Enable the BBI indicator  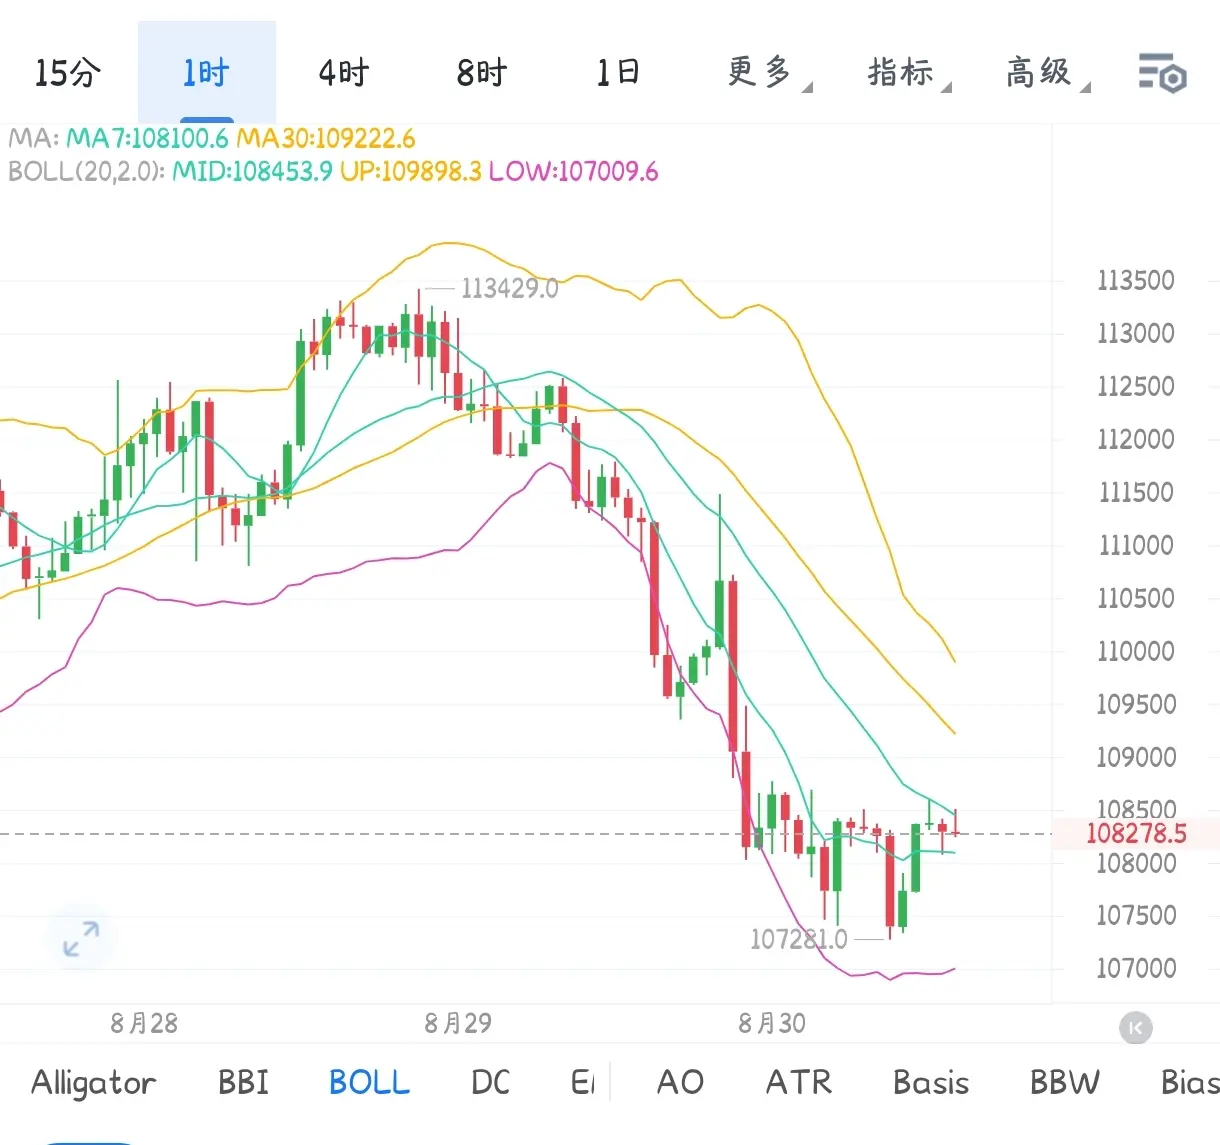click(x=243, y=1082)
